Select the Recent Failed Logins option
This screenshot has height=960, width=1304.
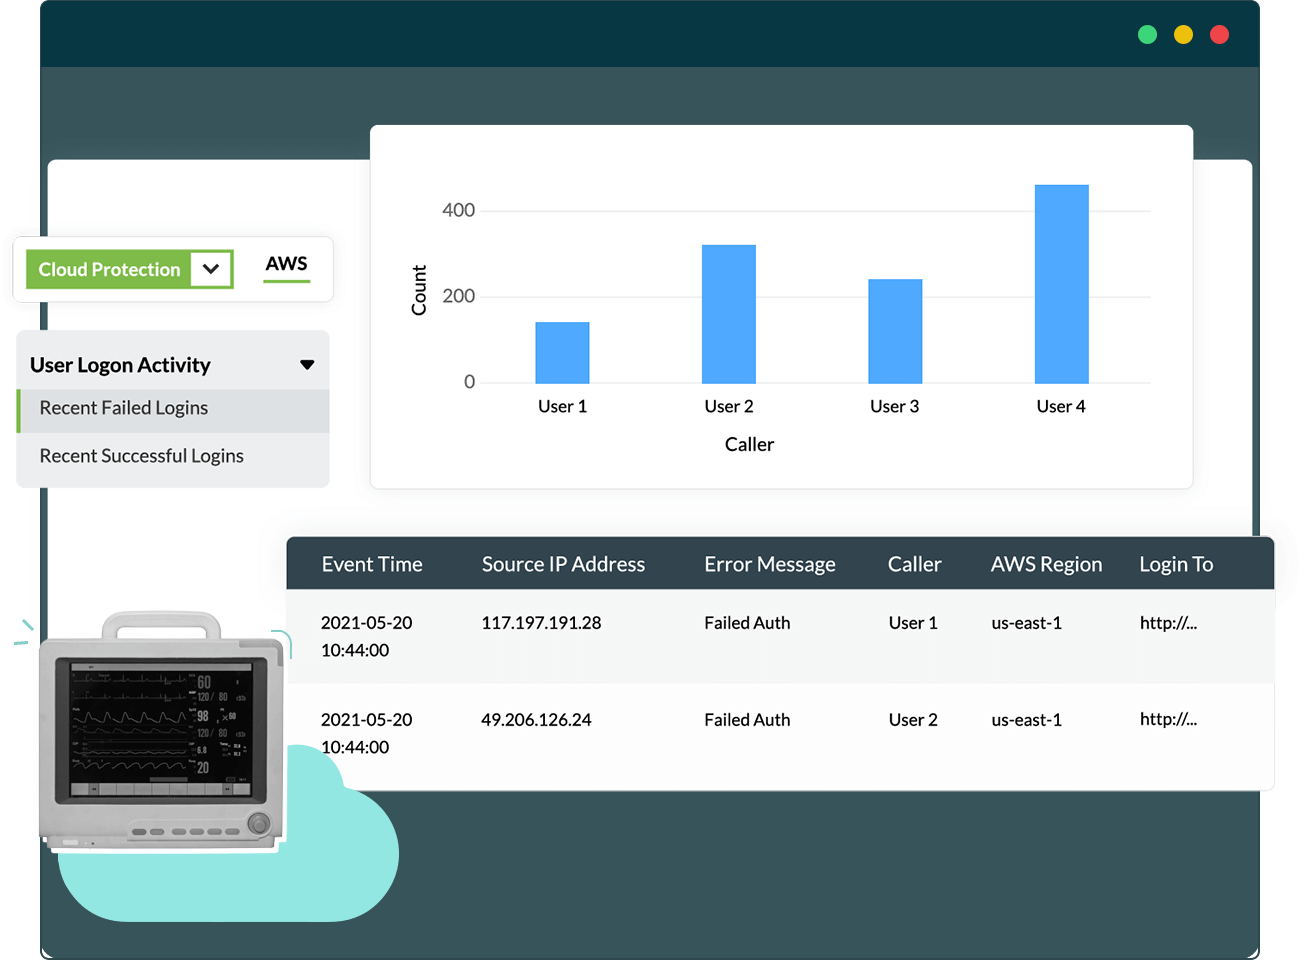coord(123,408)
